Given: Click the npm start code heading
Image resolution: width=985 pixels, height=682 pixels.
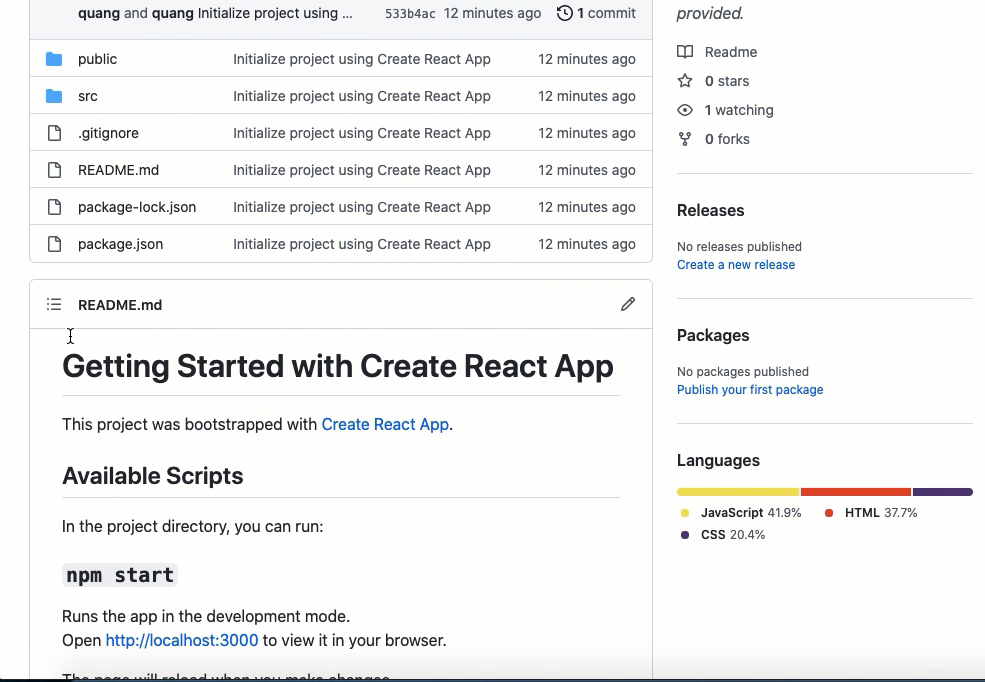Looking at the screenshot, I should (120, 575).
